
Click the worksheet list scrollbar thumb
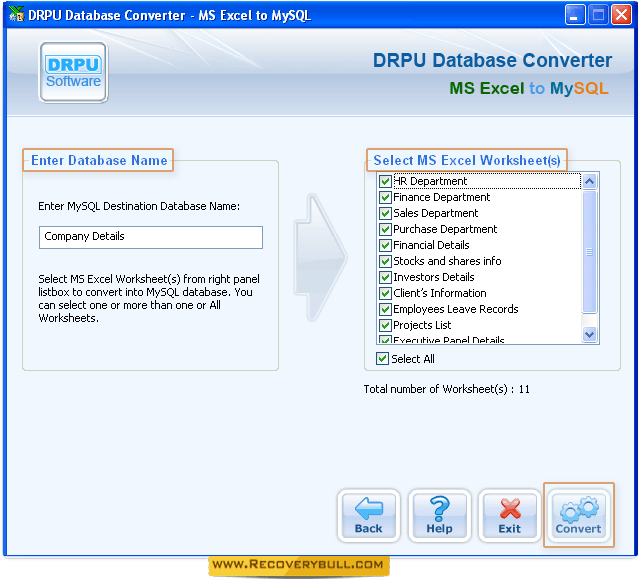(x=589, y=251)
